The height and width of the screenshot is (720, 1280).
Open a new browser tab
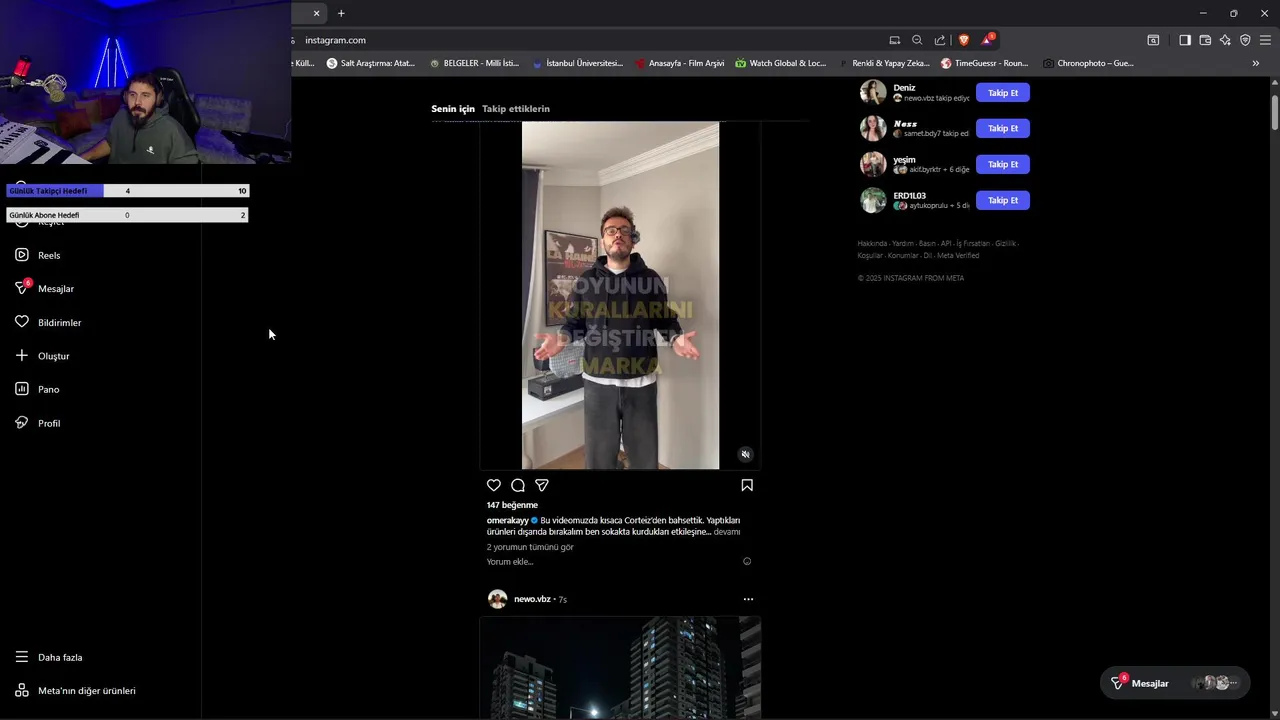(x=341, y=13)
